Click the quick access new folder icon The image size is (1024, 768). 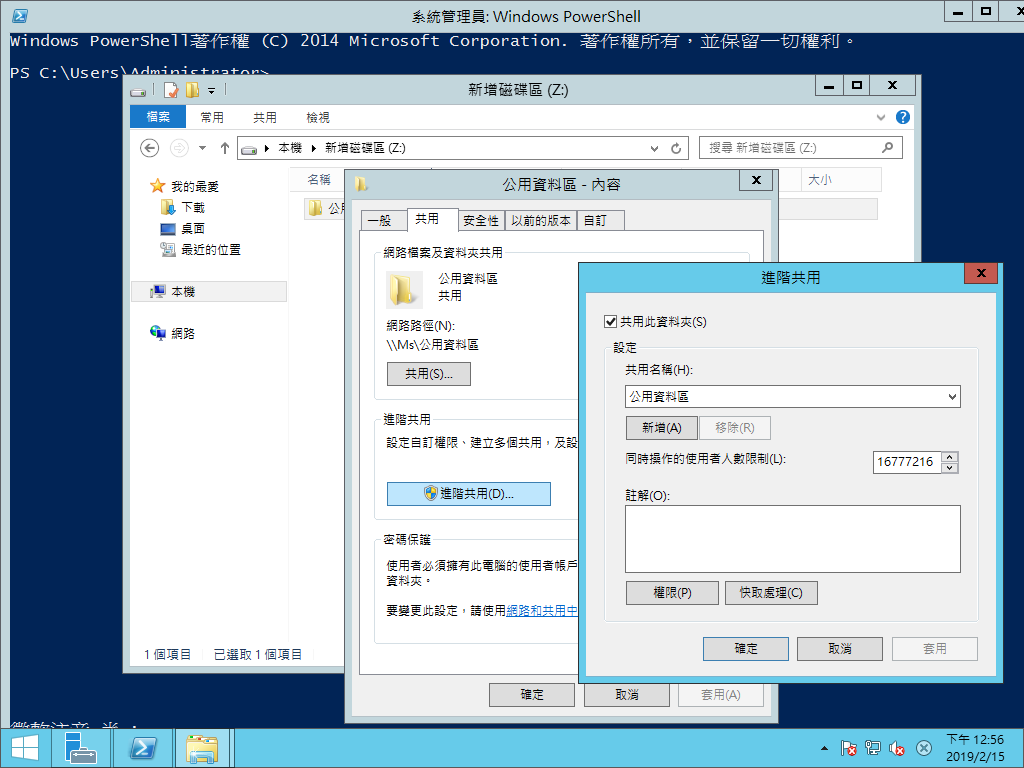[192, 90]
